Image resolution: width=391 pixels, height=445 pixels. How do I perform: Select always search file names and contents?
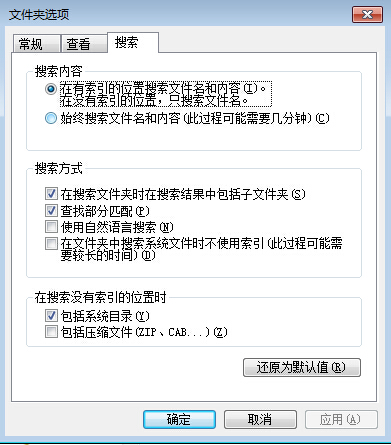51,118
